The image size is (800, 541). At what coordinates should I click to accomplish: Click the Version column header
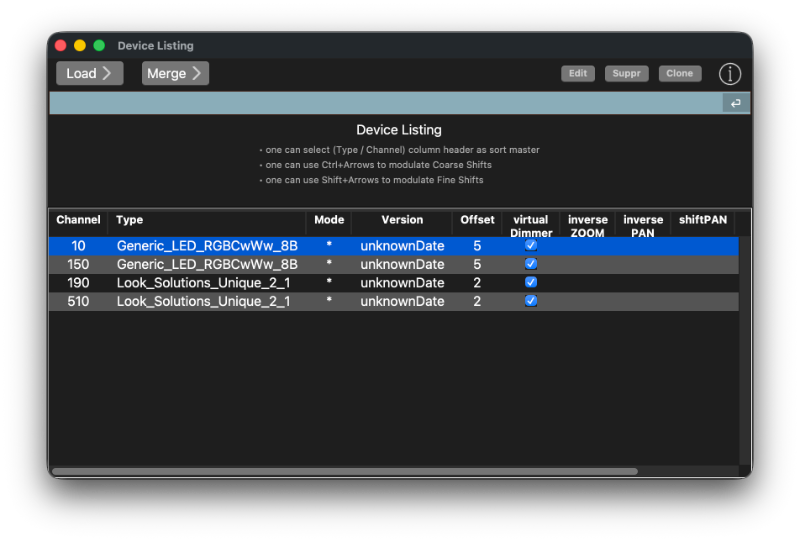point(402,220)
